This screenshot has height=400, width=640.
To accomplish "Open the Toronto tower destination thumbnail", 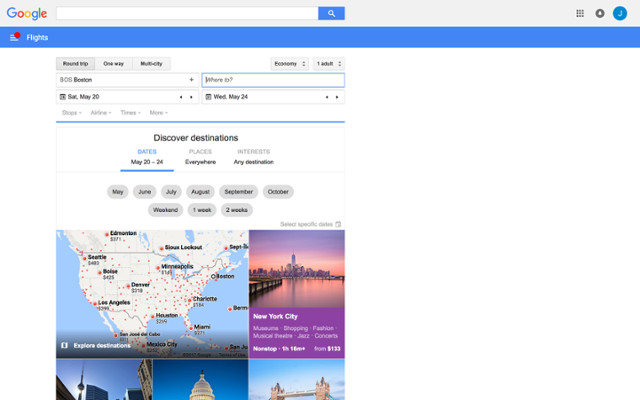I will [104, 380].
